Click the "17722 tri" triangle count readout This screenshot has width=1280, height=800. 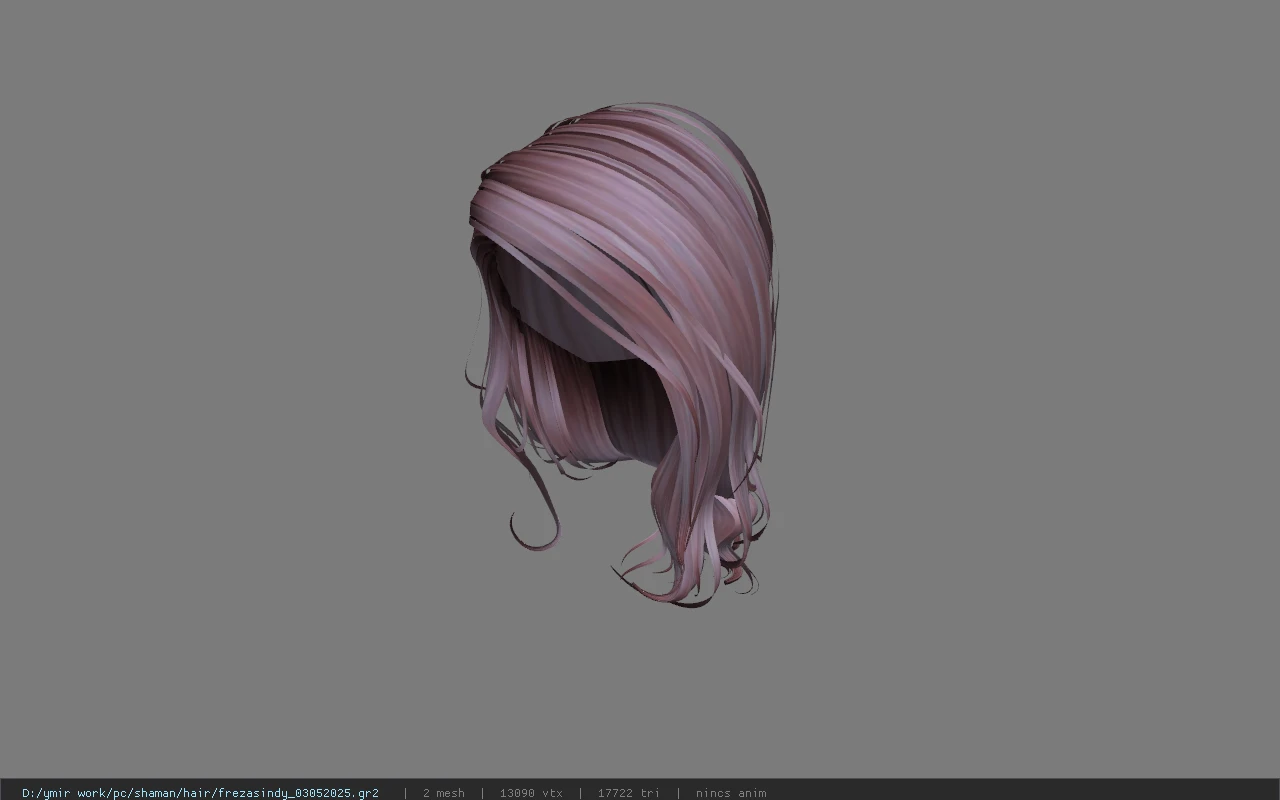(628, 793)
